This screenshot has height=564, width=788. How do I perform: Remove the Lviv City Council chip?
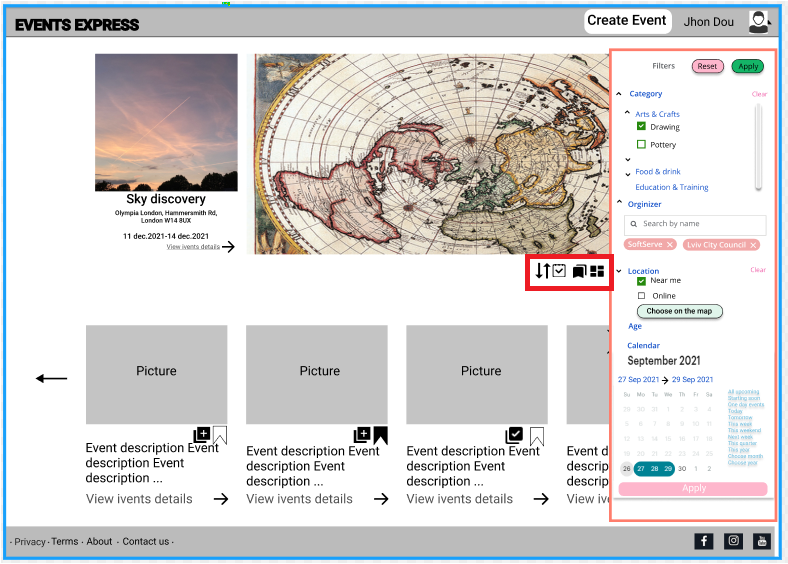point(753,245)
